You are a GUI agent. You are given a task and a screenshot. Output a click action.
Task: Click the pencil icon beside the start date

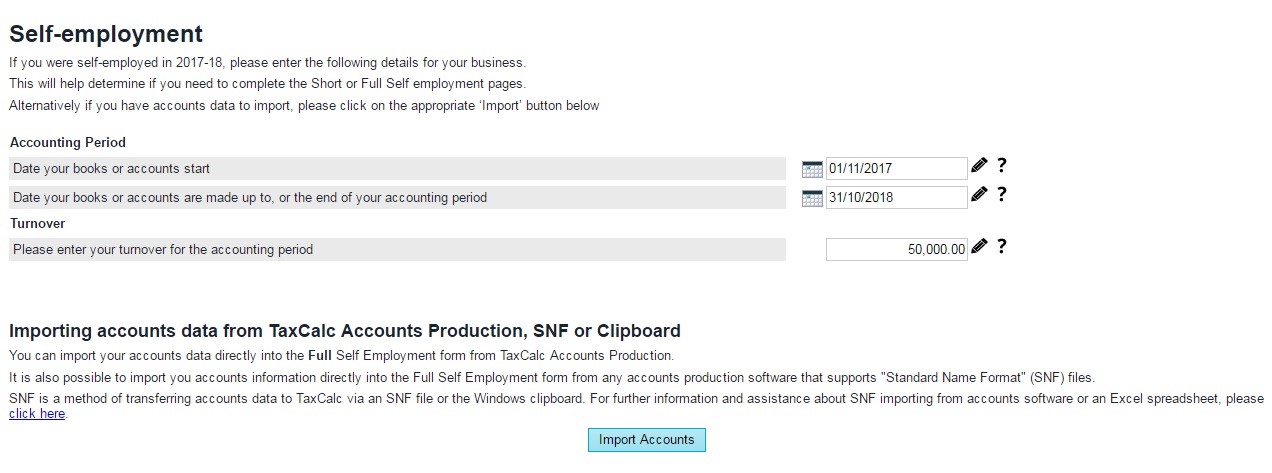pyautogui.click(x=979, y=166)
